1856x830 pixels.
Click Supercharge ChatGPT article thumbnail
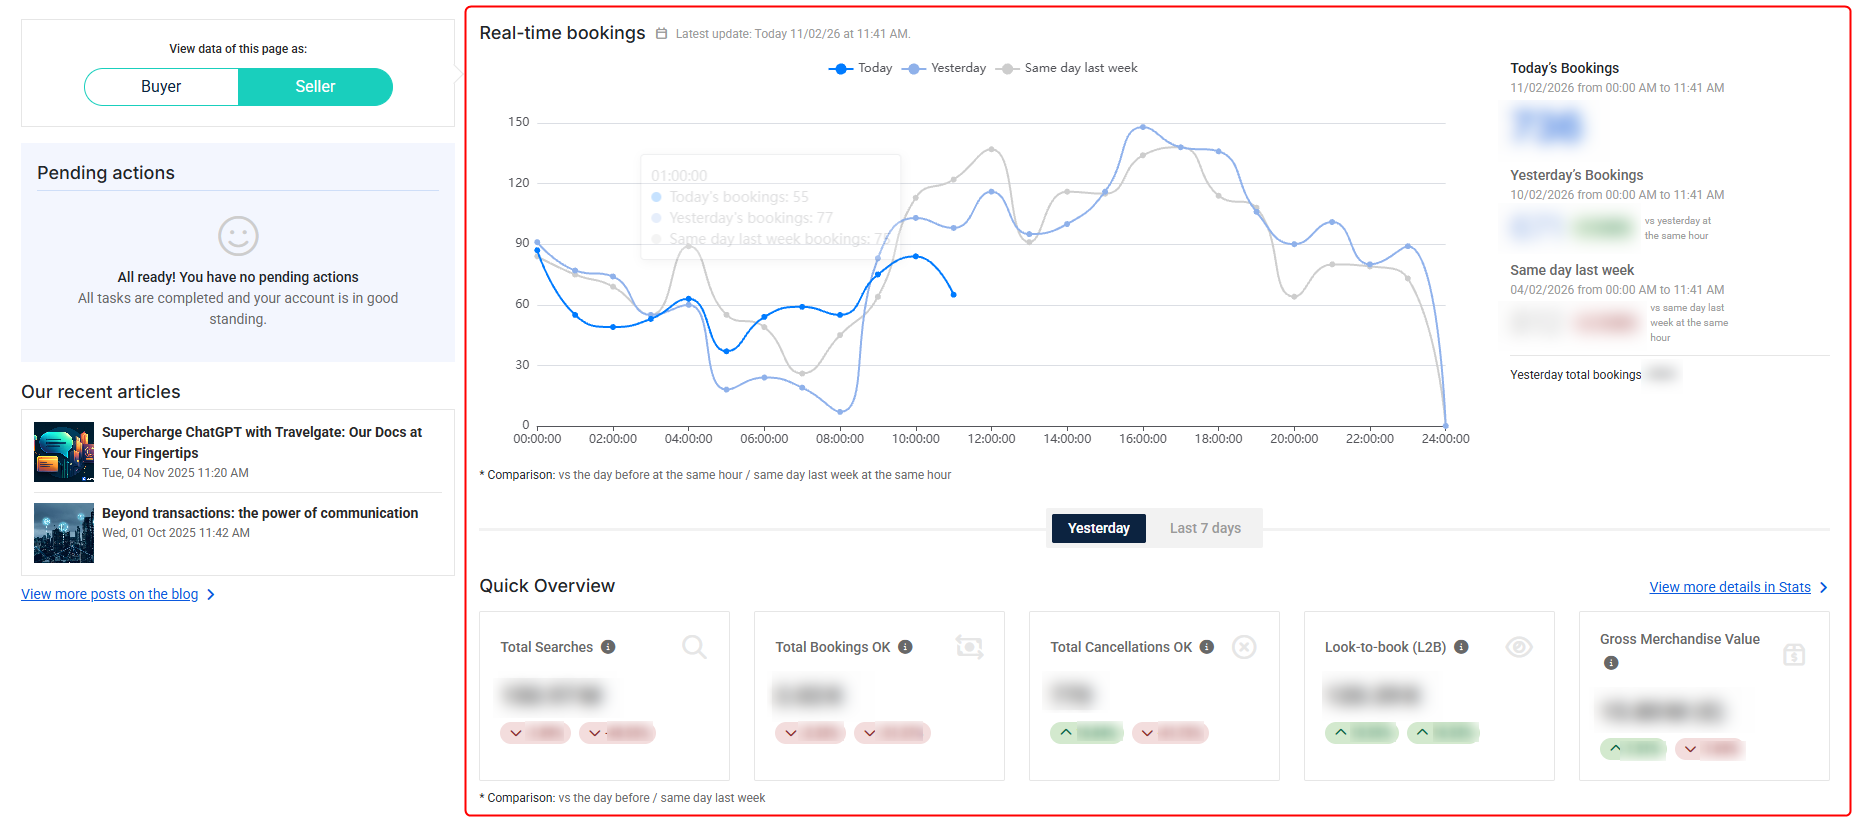coord(64,452)
